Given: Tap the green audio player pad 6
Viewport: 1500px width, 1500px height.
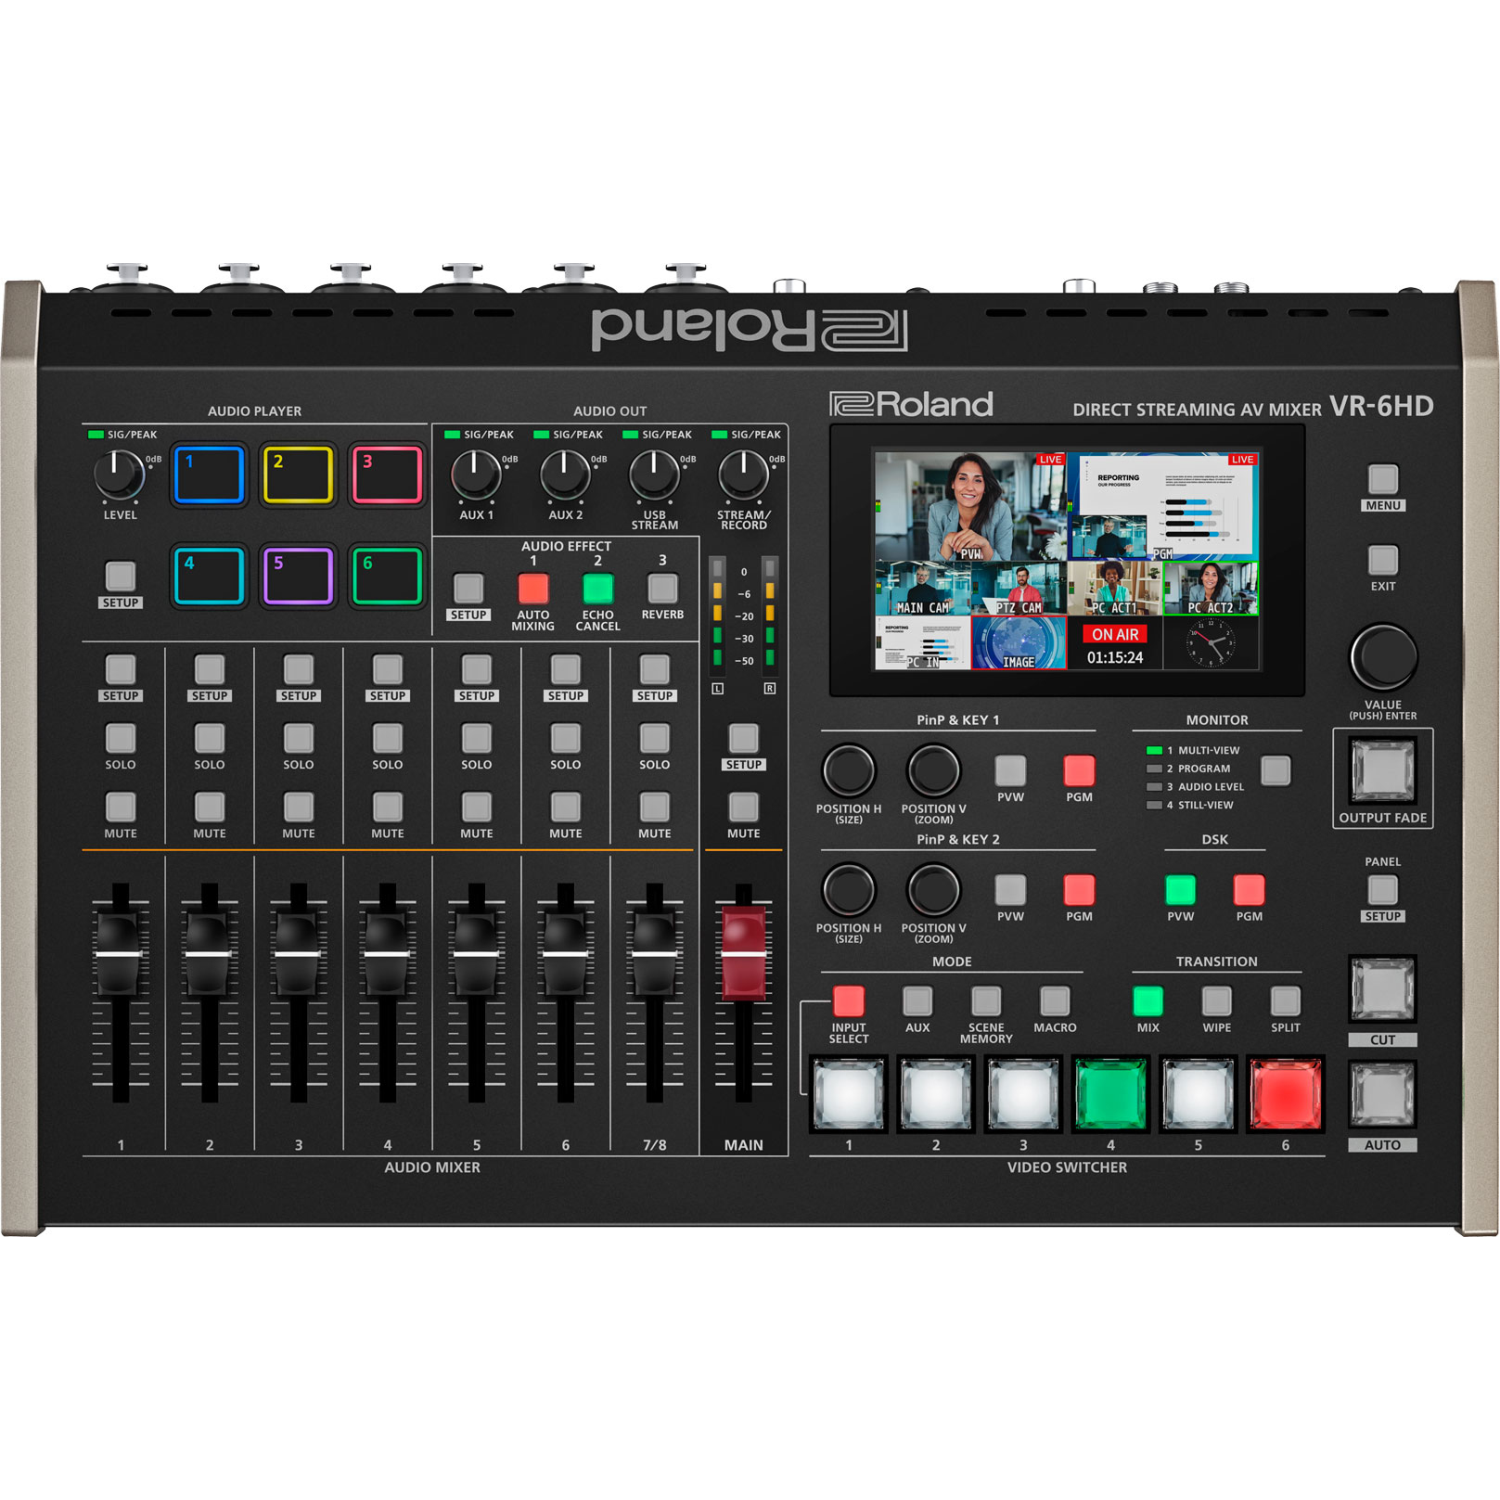Looking at the screenshot, I should (387, 576).
